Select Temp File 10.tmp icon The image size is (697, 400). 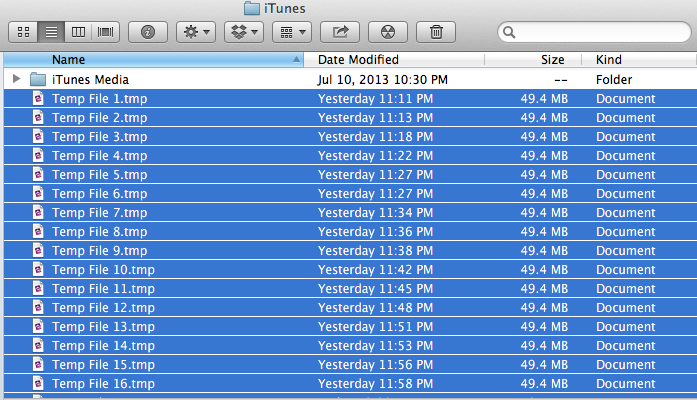[38, 269]
